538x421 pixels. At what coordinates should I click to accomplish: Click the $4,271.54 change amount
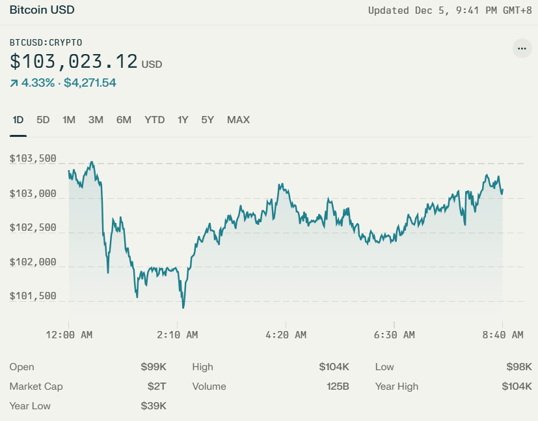90,83
